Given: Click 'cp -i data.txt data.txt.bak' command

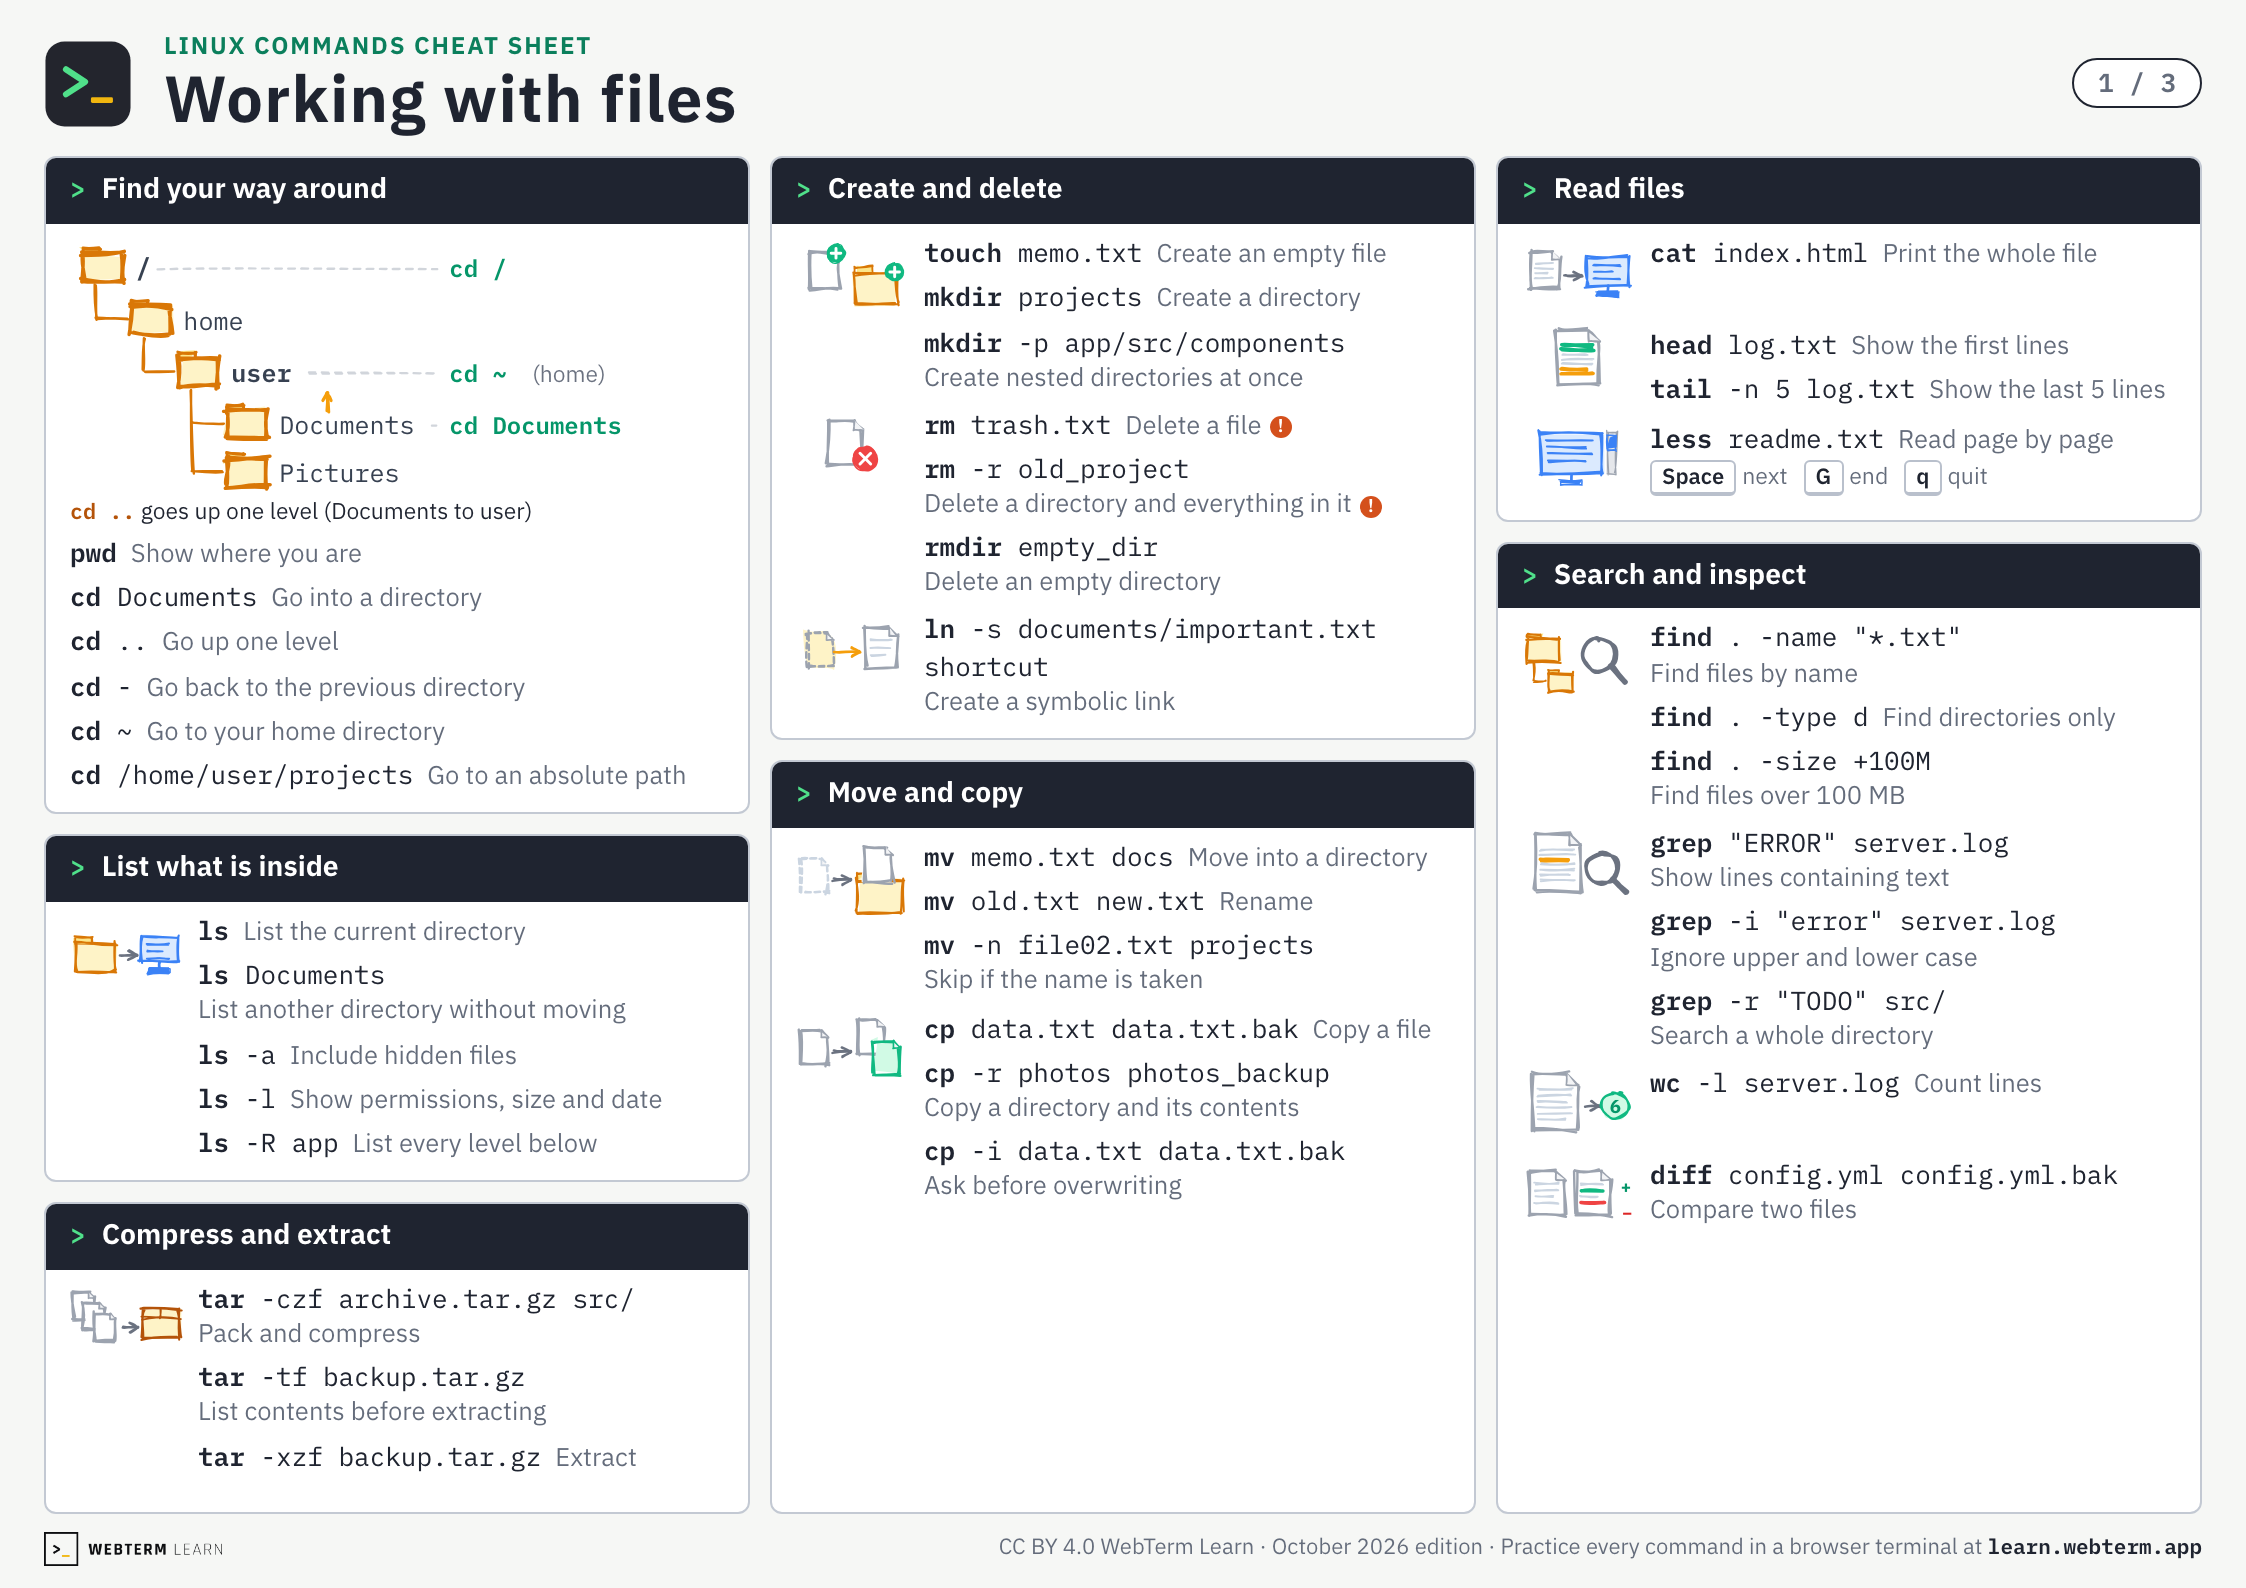Looking at the screenshot, I should [1134, 1152].
